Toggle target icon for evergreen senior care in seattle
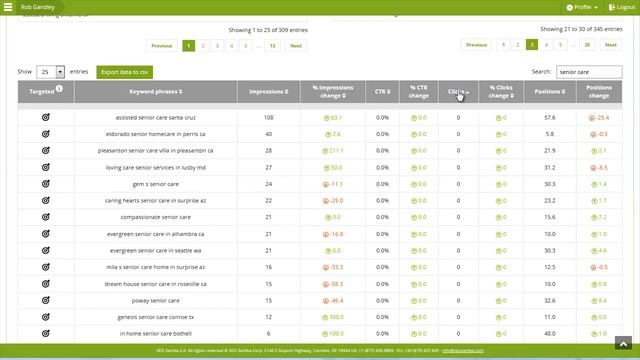640x360 pixels. point(46,251)
